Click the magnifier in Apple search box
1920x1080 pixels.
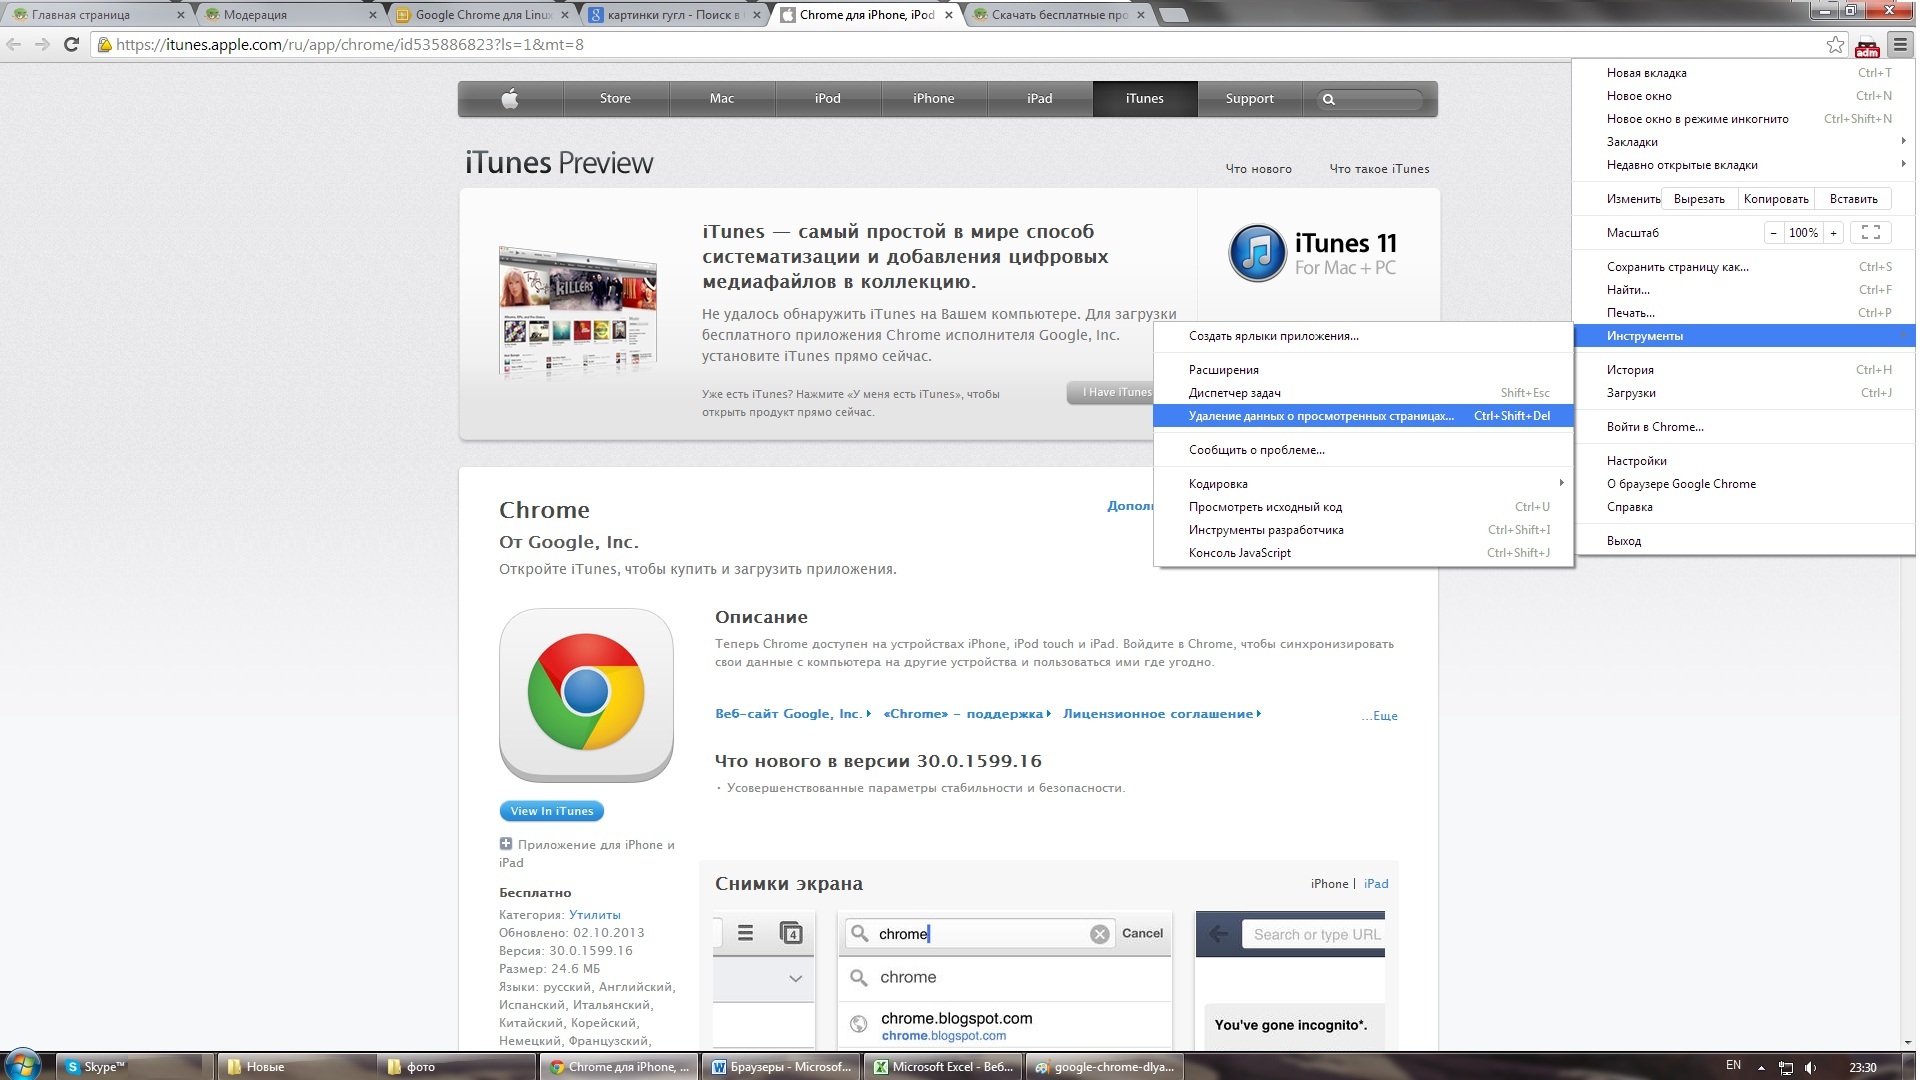[x=1328, y=99]
